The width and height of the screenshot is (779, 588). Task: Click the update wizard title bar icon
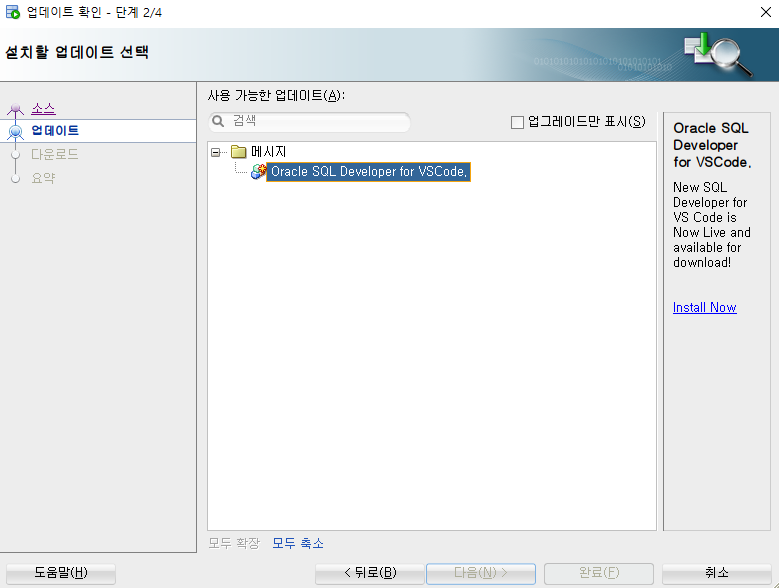tap(12, 12)
